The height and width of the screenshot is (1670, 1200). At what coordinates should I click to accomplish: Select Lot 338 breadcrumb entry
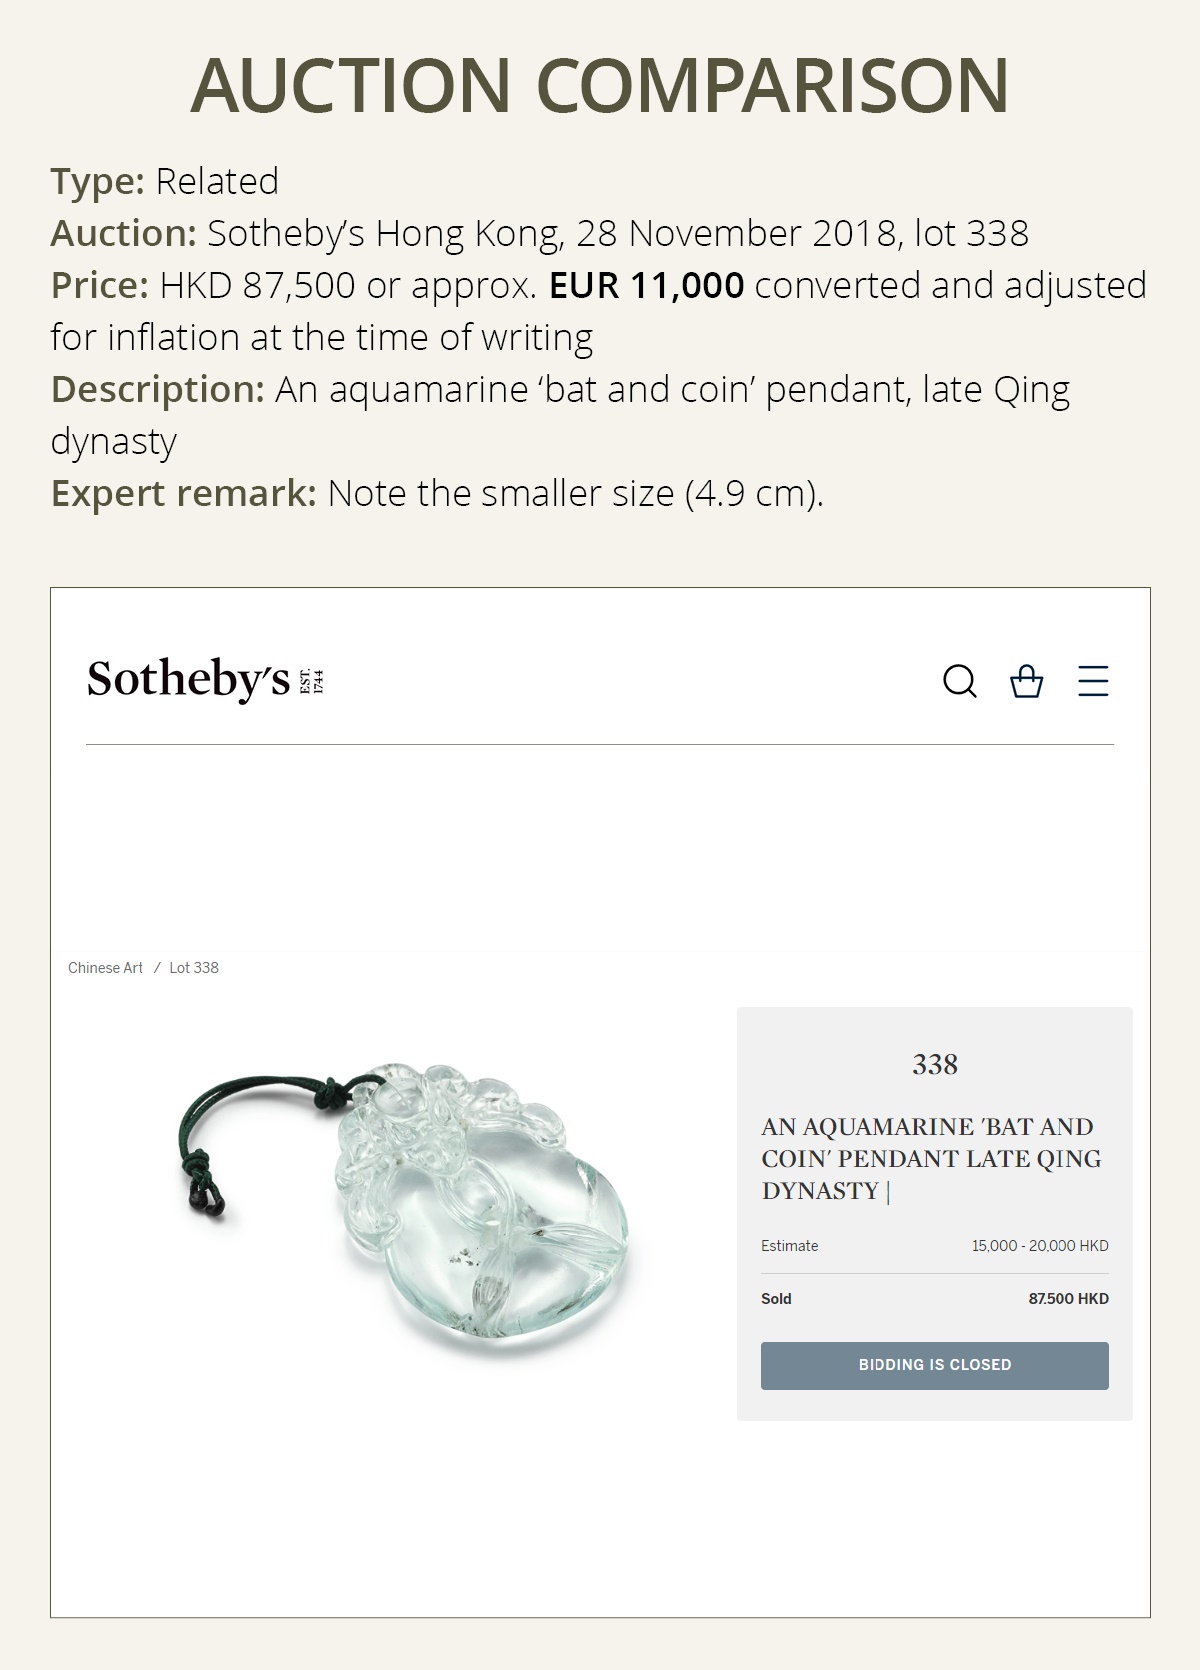pyautogui.click(x=194, y=967)
